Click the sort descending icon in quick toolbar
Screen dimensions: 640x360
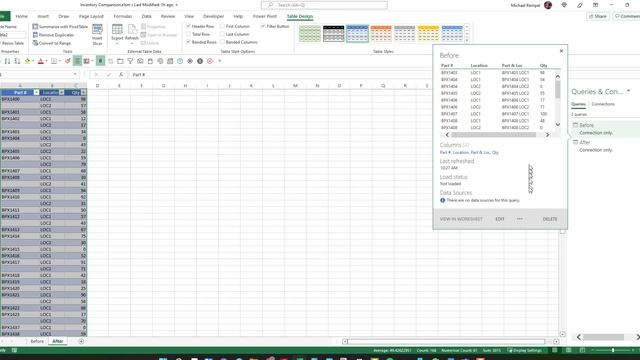click(17, 61)
